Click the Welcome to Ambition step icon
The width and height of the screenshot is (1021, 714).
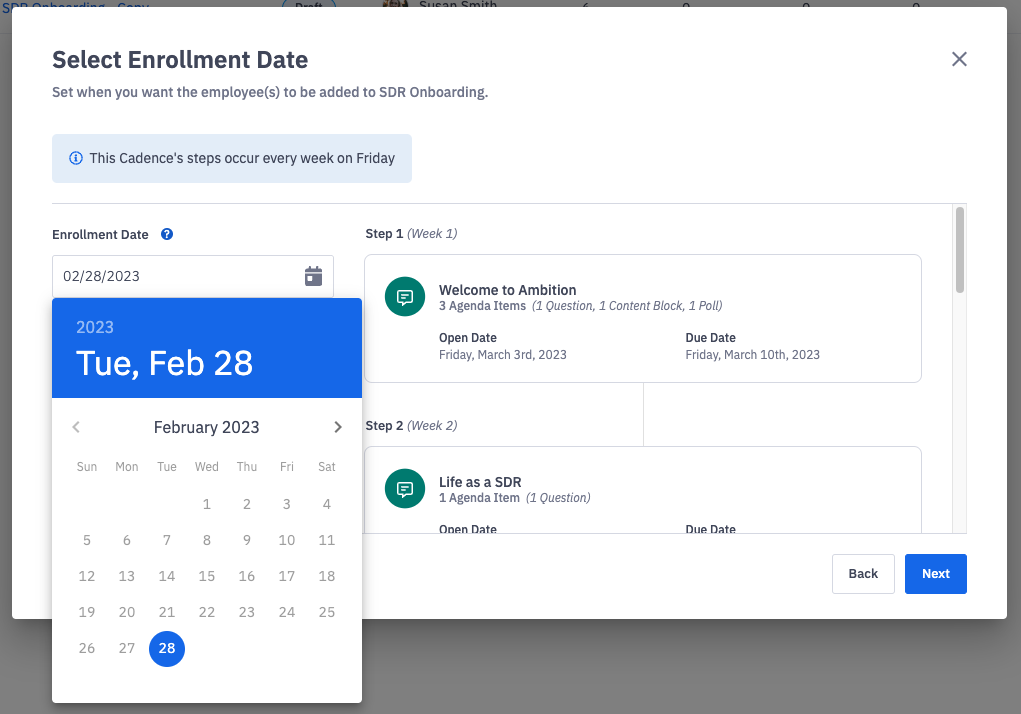tap(405, 297)
